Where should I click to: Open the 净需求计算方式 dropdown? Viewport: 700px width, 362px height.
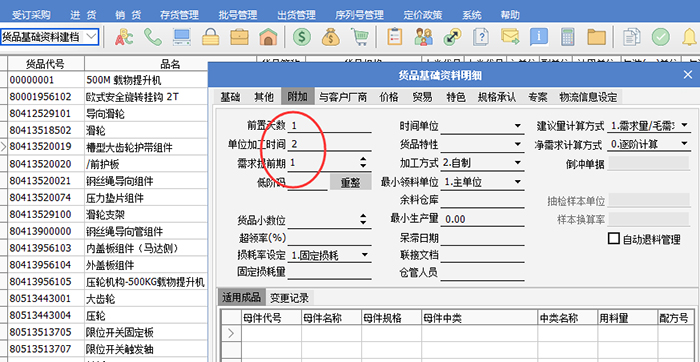pos(684,144)
